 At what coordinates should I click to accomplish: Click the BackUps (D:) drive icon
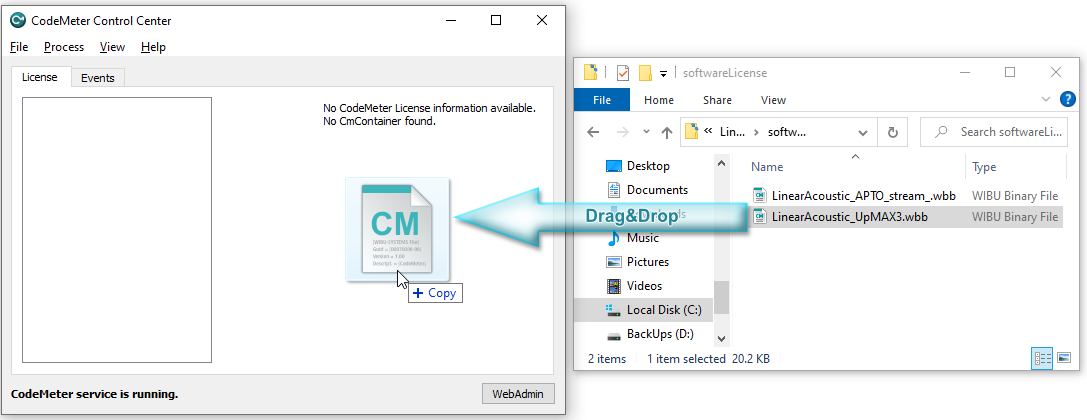click(x=614, y=335)
